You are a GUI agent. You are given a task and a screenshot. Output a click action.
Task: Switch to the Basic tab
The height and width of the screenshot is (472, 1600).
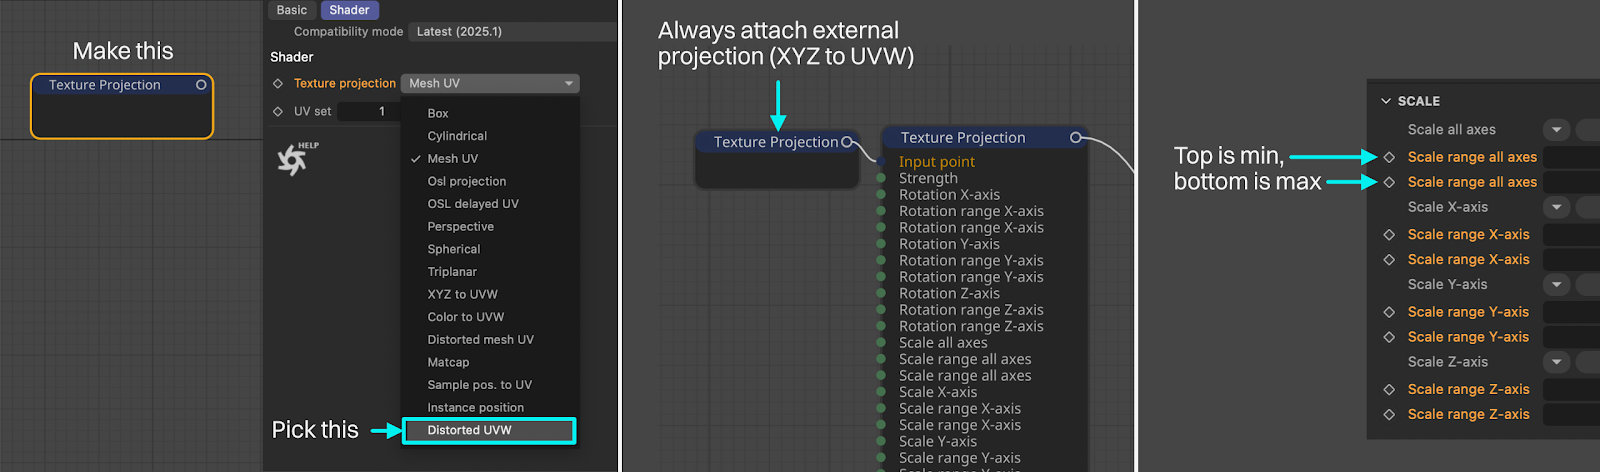[x=292, y=10]
